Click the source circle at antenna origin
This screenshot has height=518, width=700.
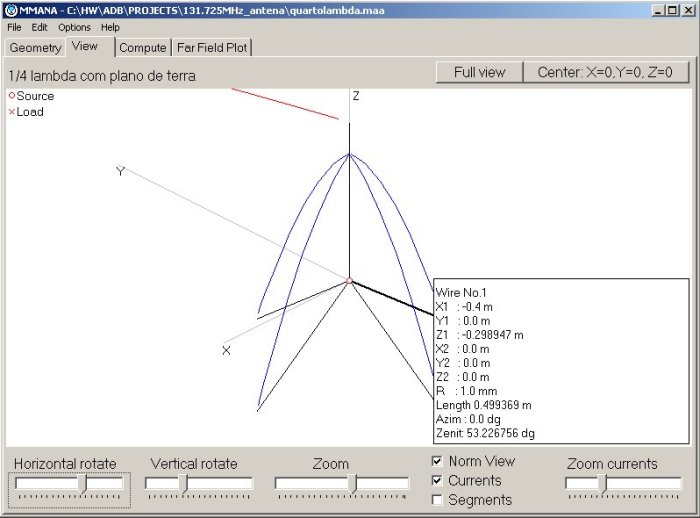click(350, 281)
